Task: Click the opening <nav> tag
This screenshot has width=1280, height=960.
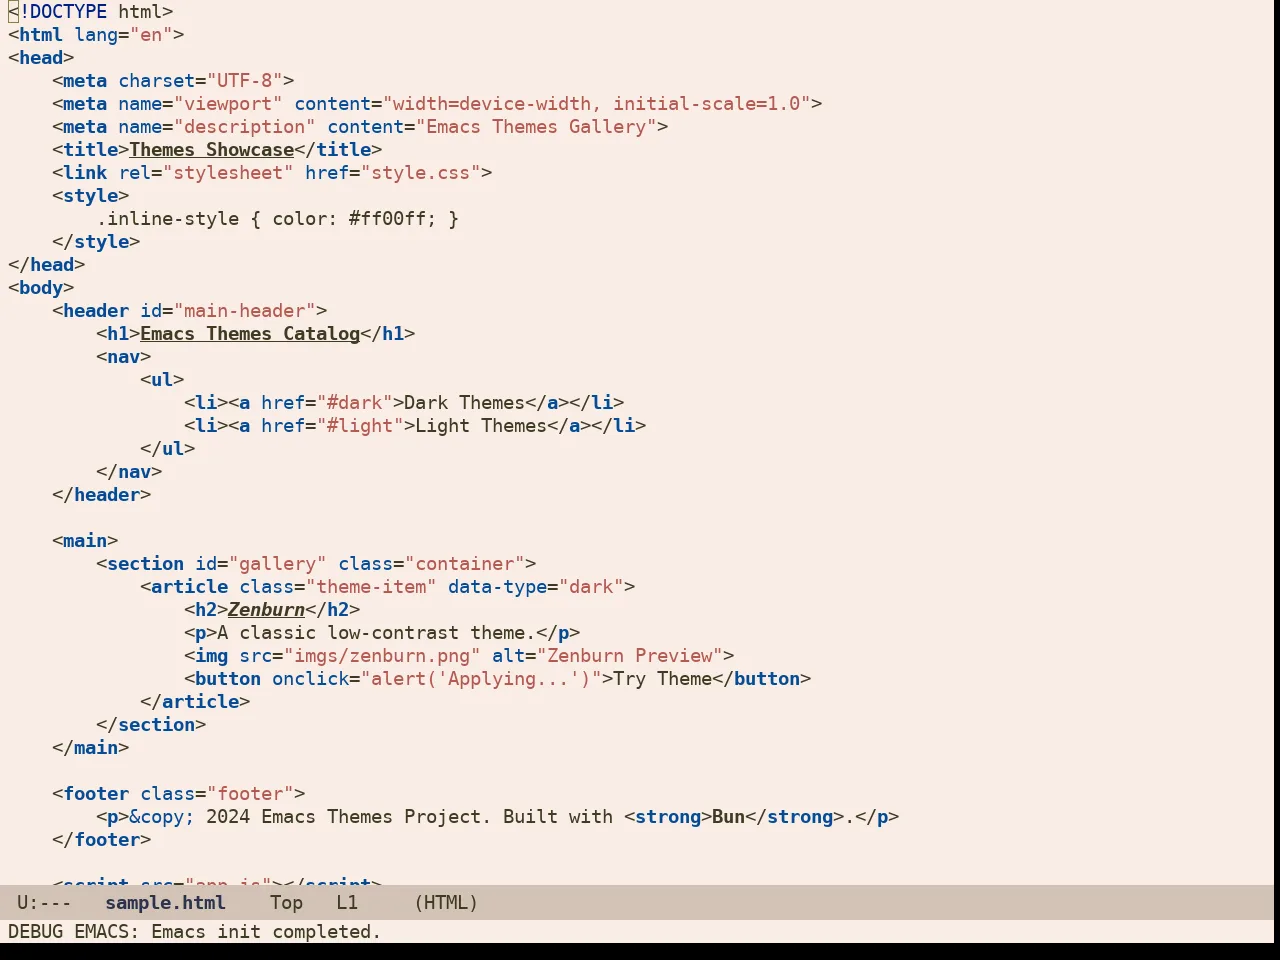Action: pyautogui.click(x=124, y=357)
